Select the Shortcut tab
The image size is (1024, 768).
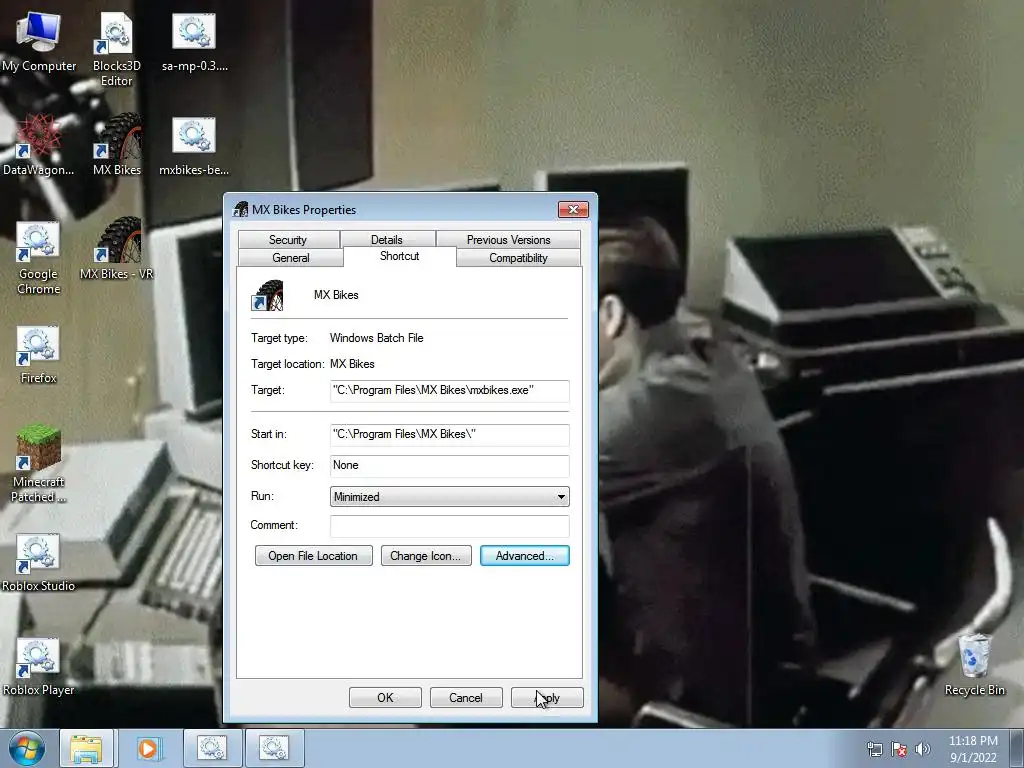[x=400, y=256]
